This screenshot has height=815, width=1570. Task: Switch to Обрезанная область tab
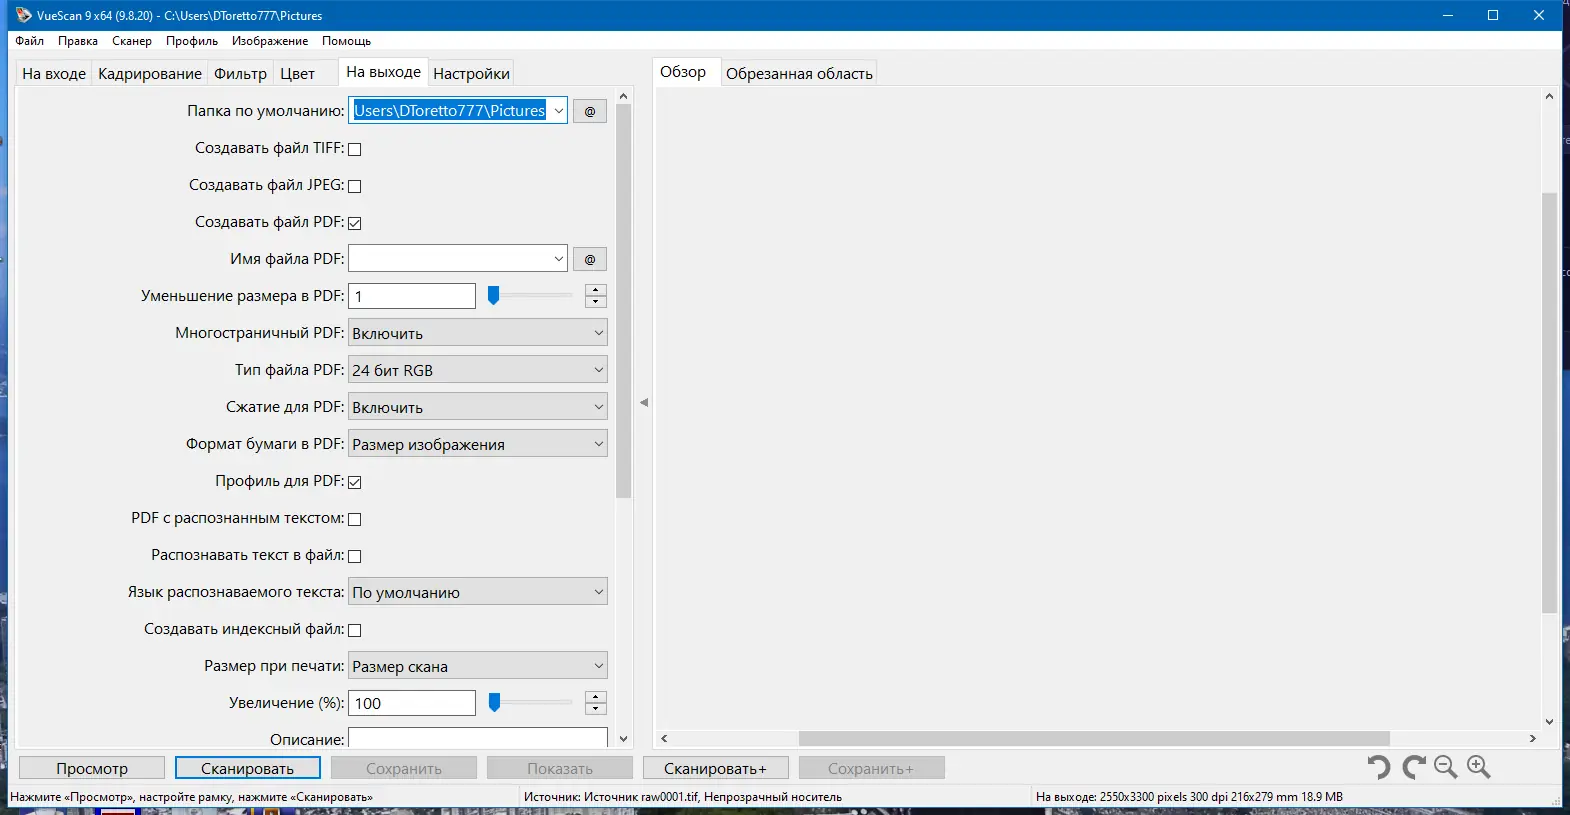[x=799, y=74]
